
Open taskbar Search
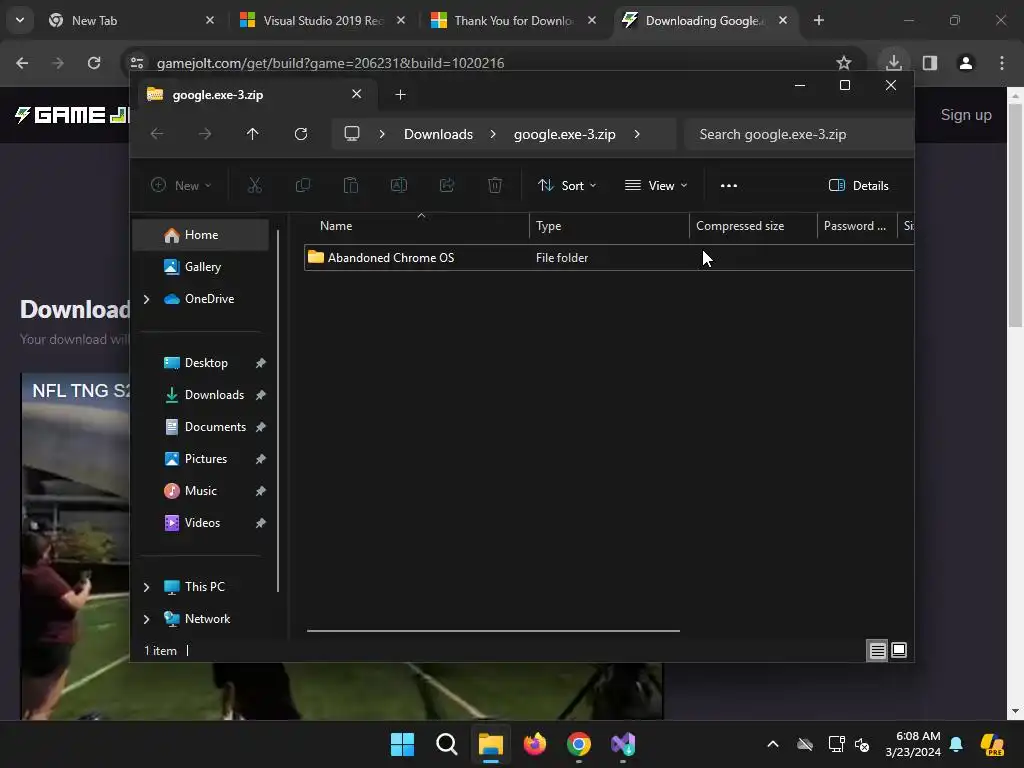point(447,744)
